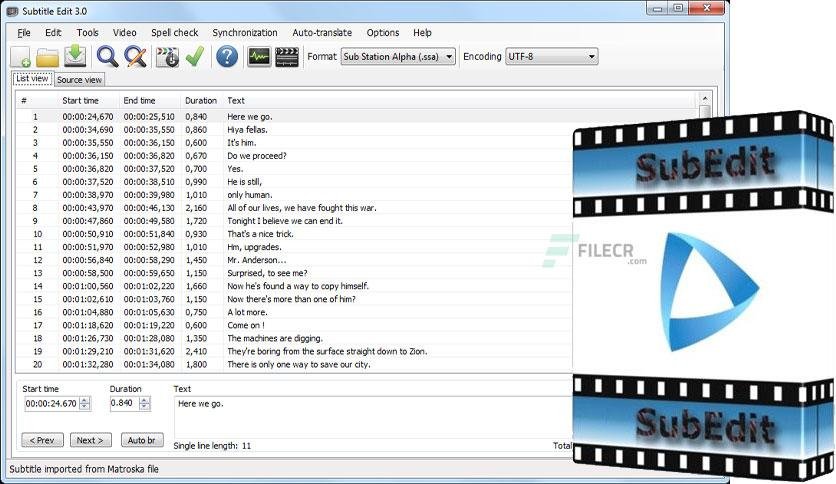Save subtitle with the download-arrow icon
The width and height of the screenshot is (836, 484).
pos(75,57)
